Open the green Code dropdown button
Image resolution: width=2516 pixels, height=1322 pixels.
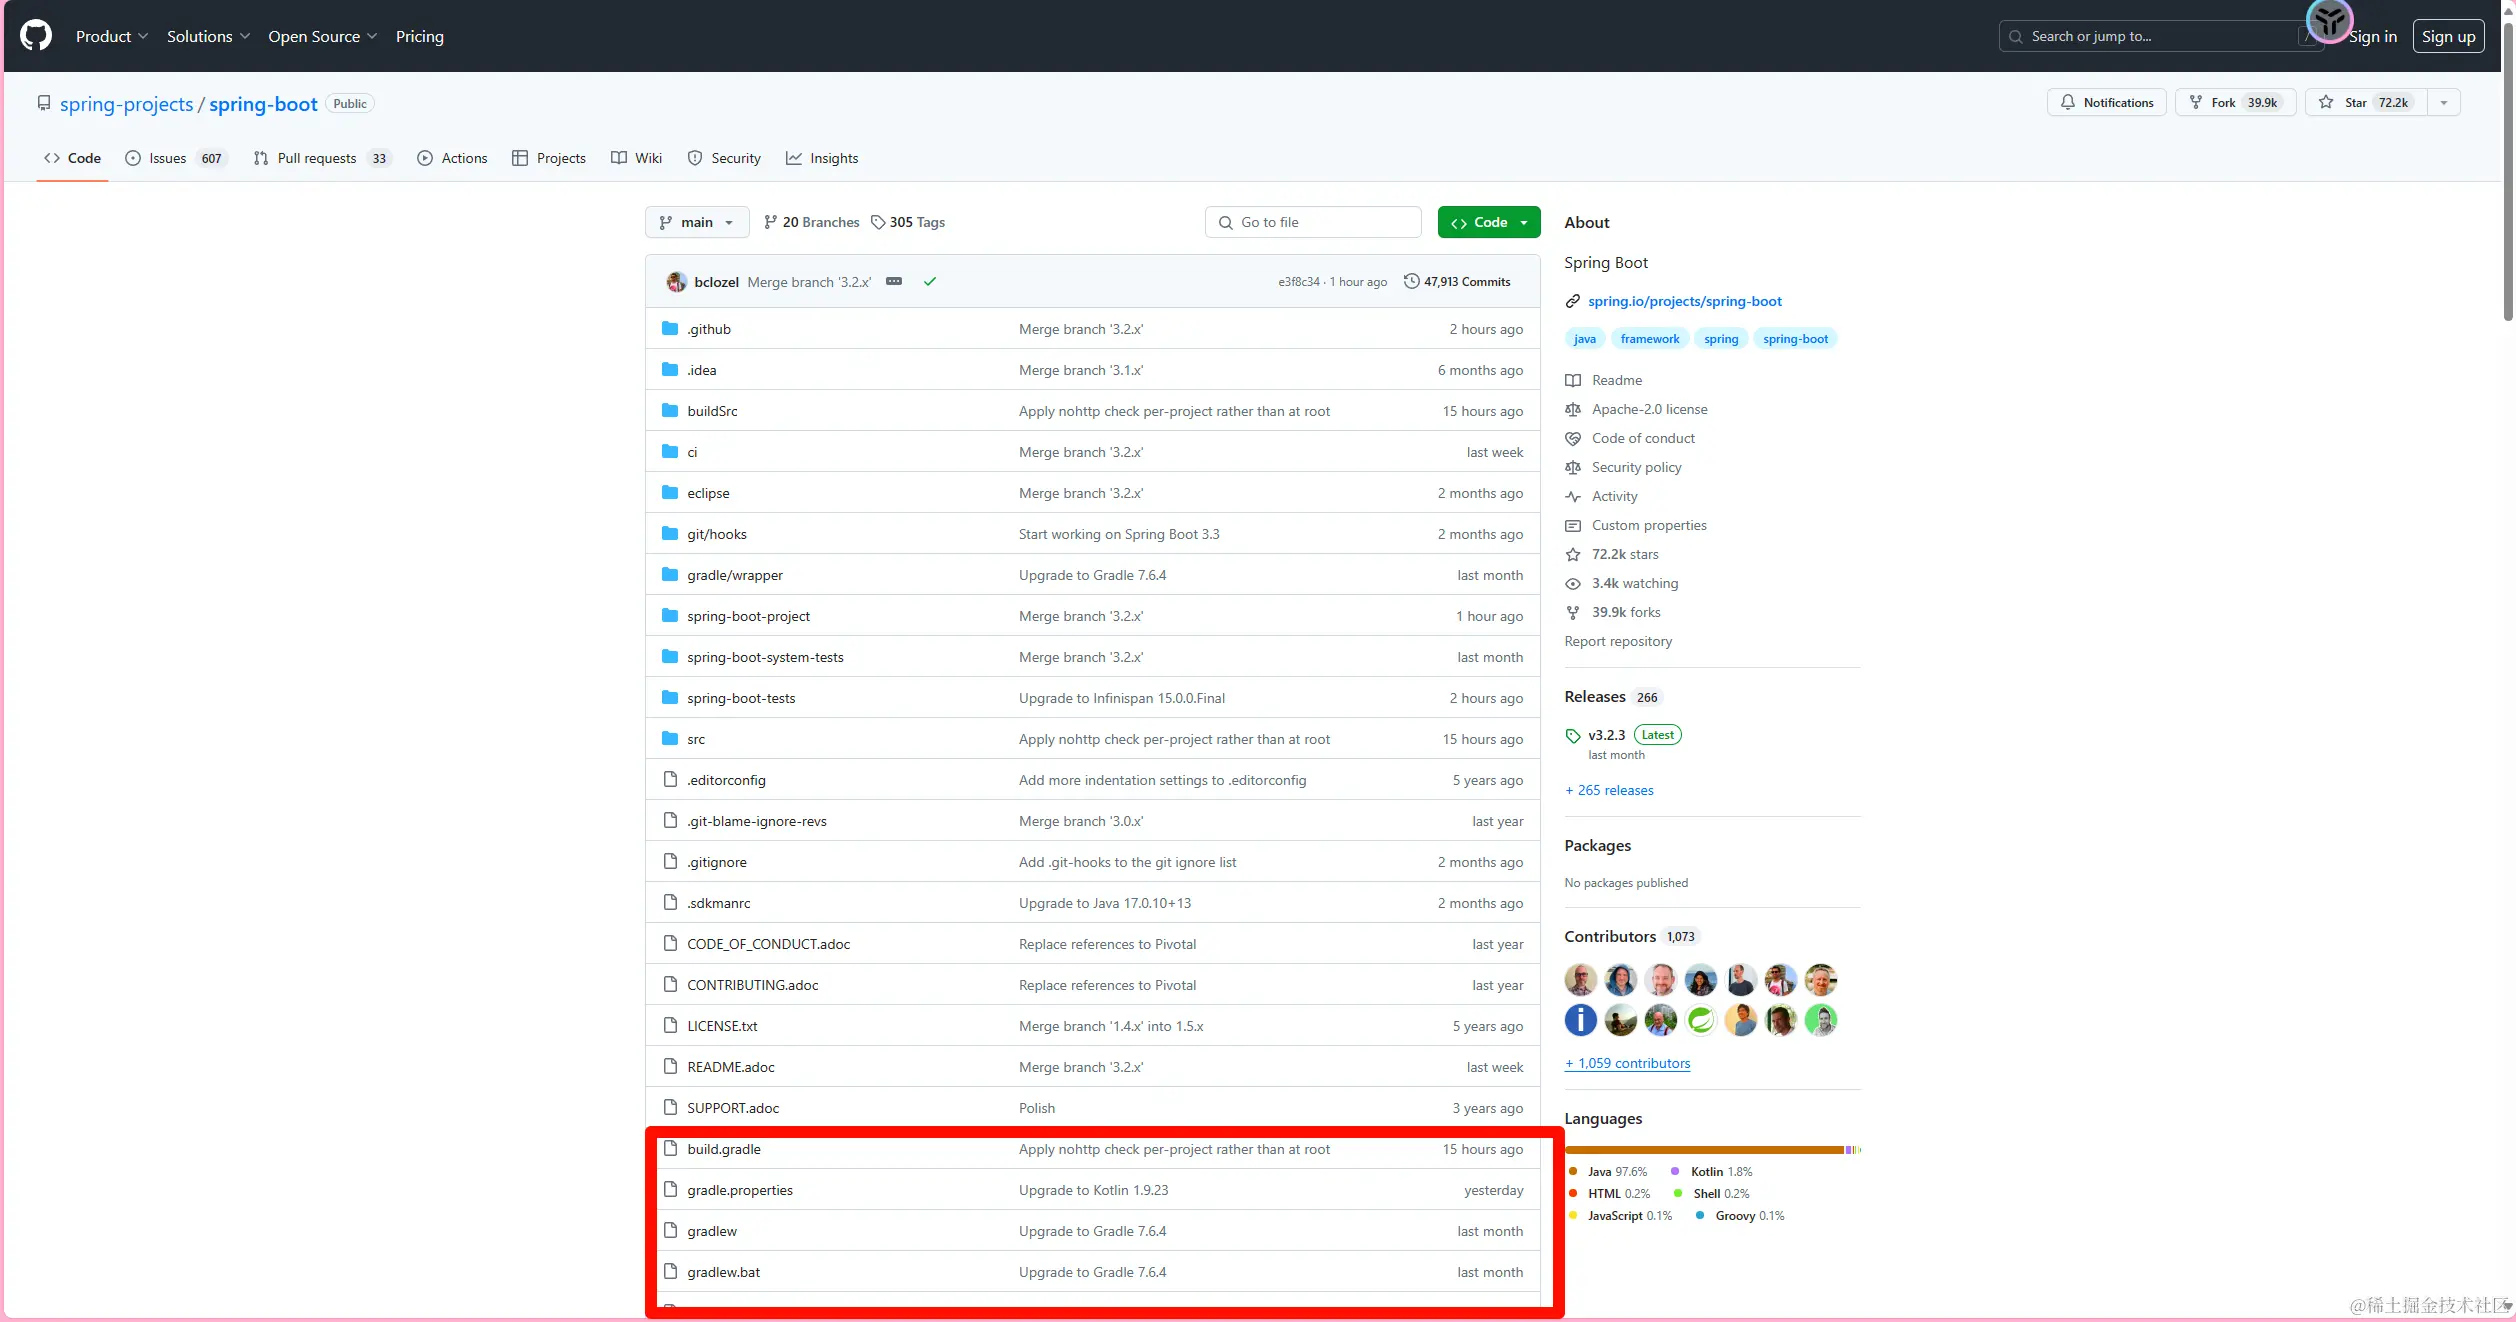click(x=1488, y=222)
